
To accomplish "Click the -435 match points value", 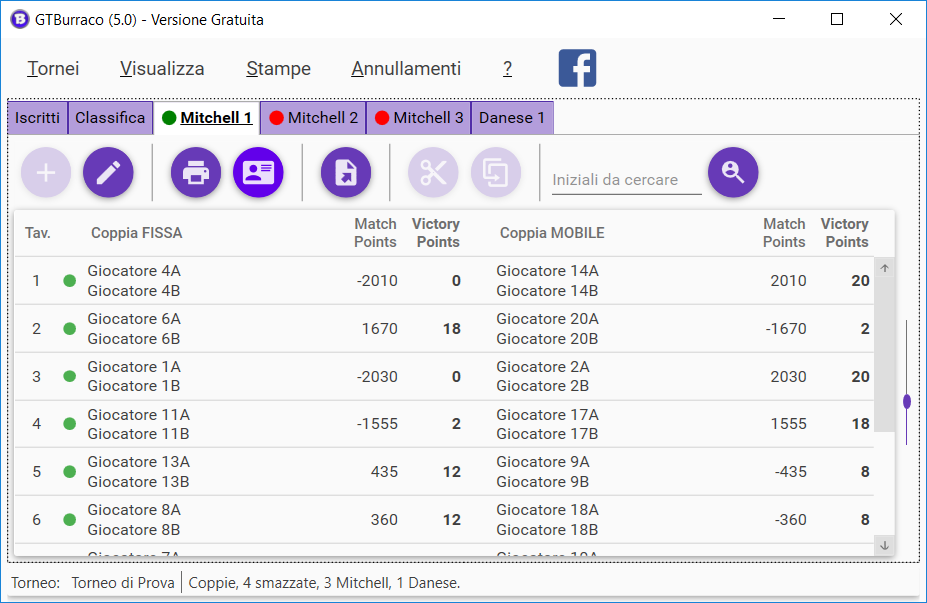I will pos(791,472).
